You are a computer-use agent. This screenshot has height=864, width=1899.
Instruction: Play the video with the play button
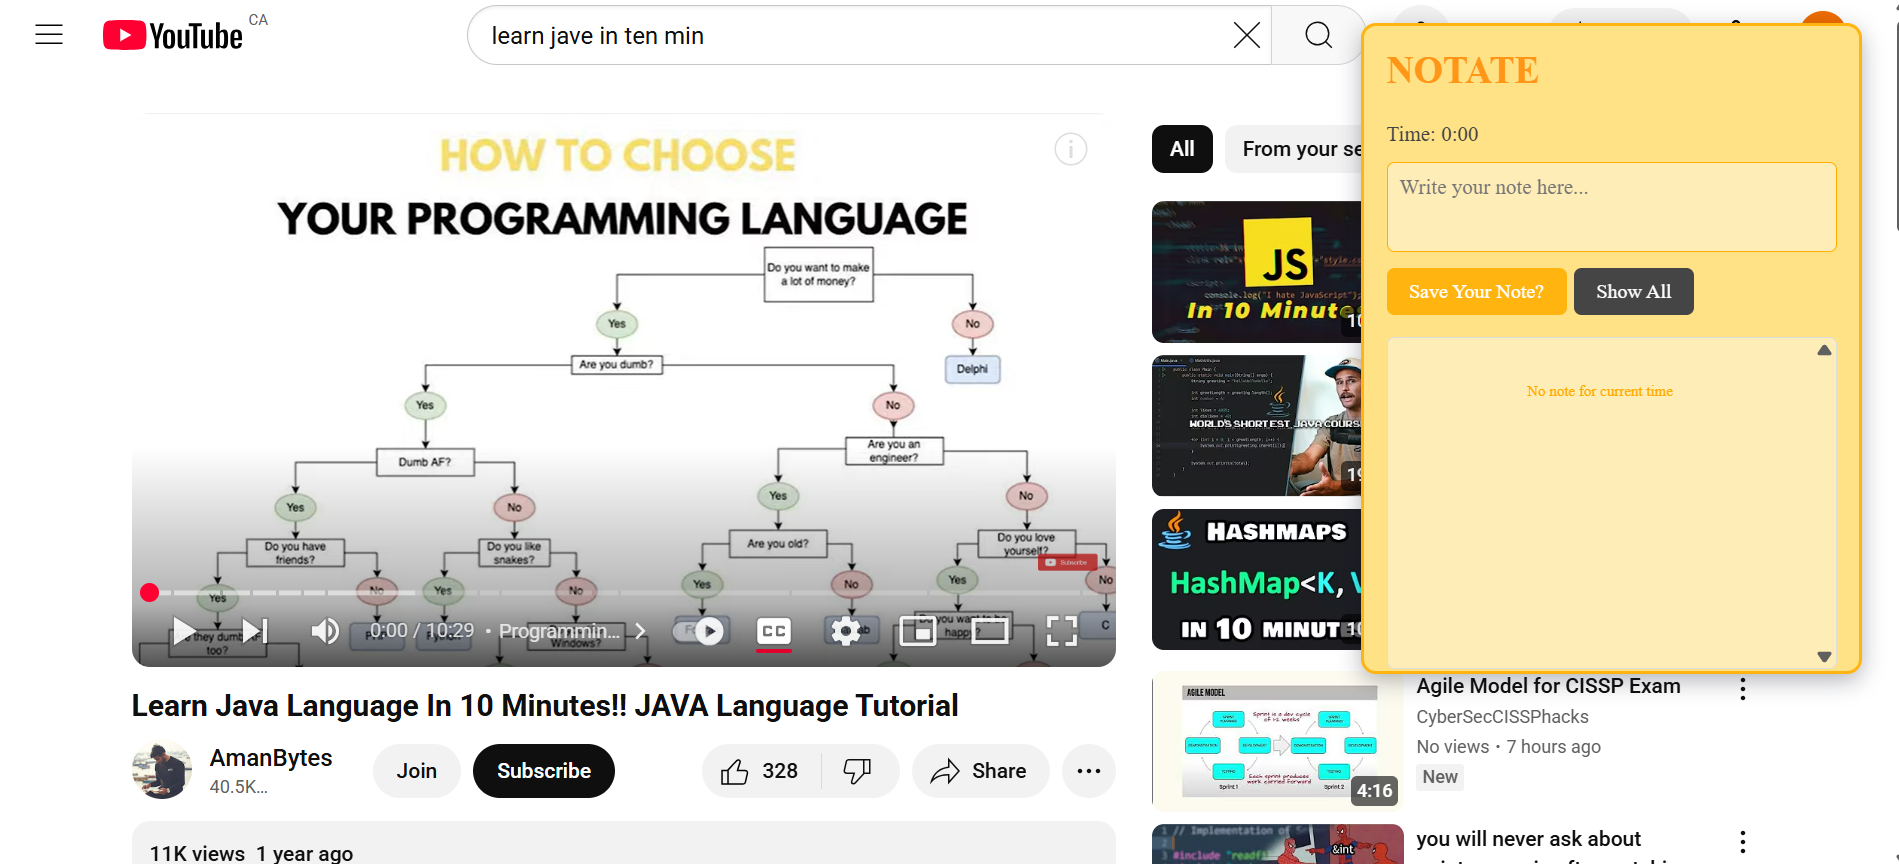(x=184, y=631)
